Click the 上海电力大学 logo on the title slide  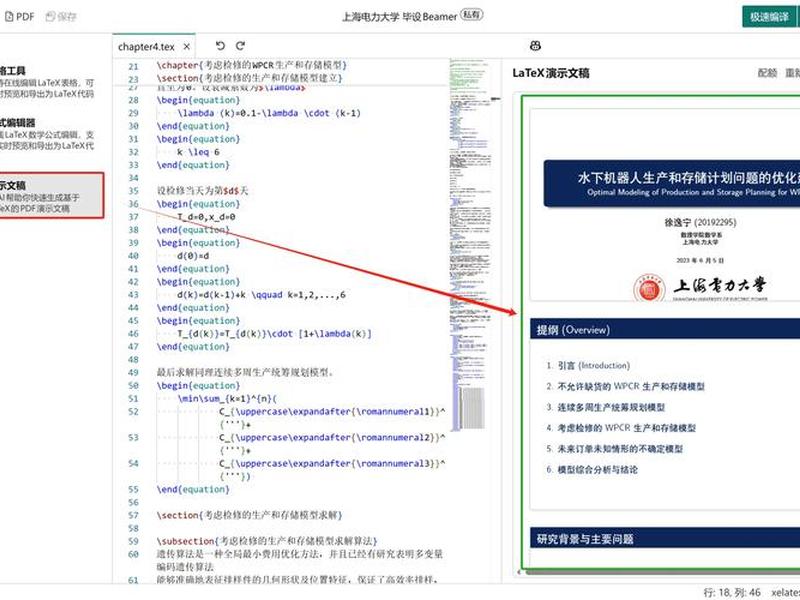coord(700,288)
